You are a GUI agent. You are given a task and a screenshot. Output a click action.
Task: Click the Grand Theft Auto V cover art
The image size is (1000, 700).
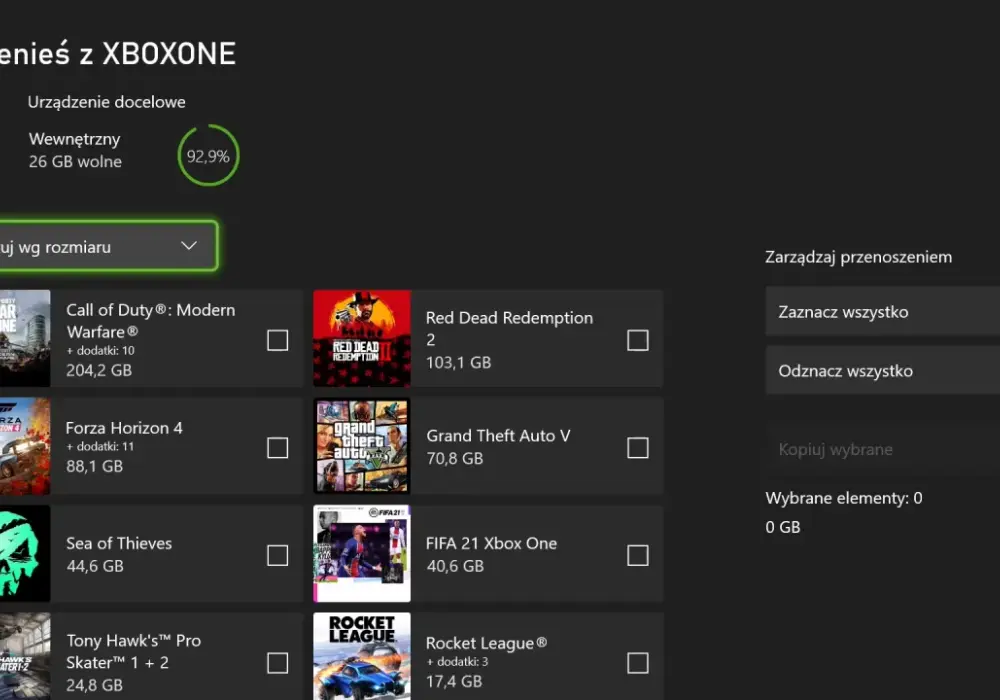click(362, 446)
